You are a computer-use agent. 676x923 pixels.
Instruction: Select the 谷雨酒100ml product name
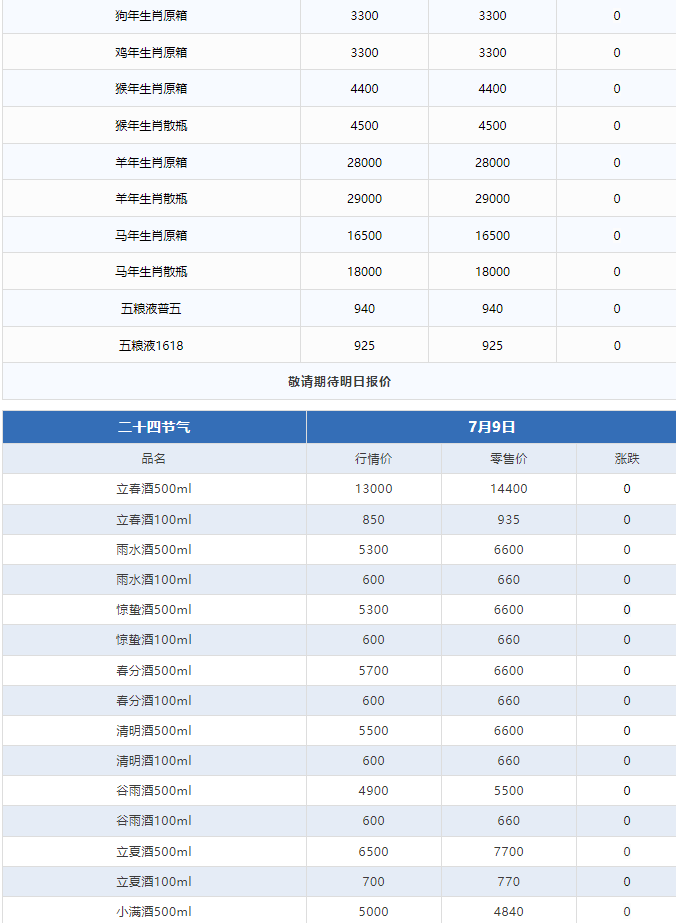click(154, 821)
